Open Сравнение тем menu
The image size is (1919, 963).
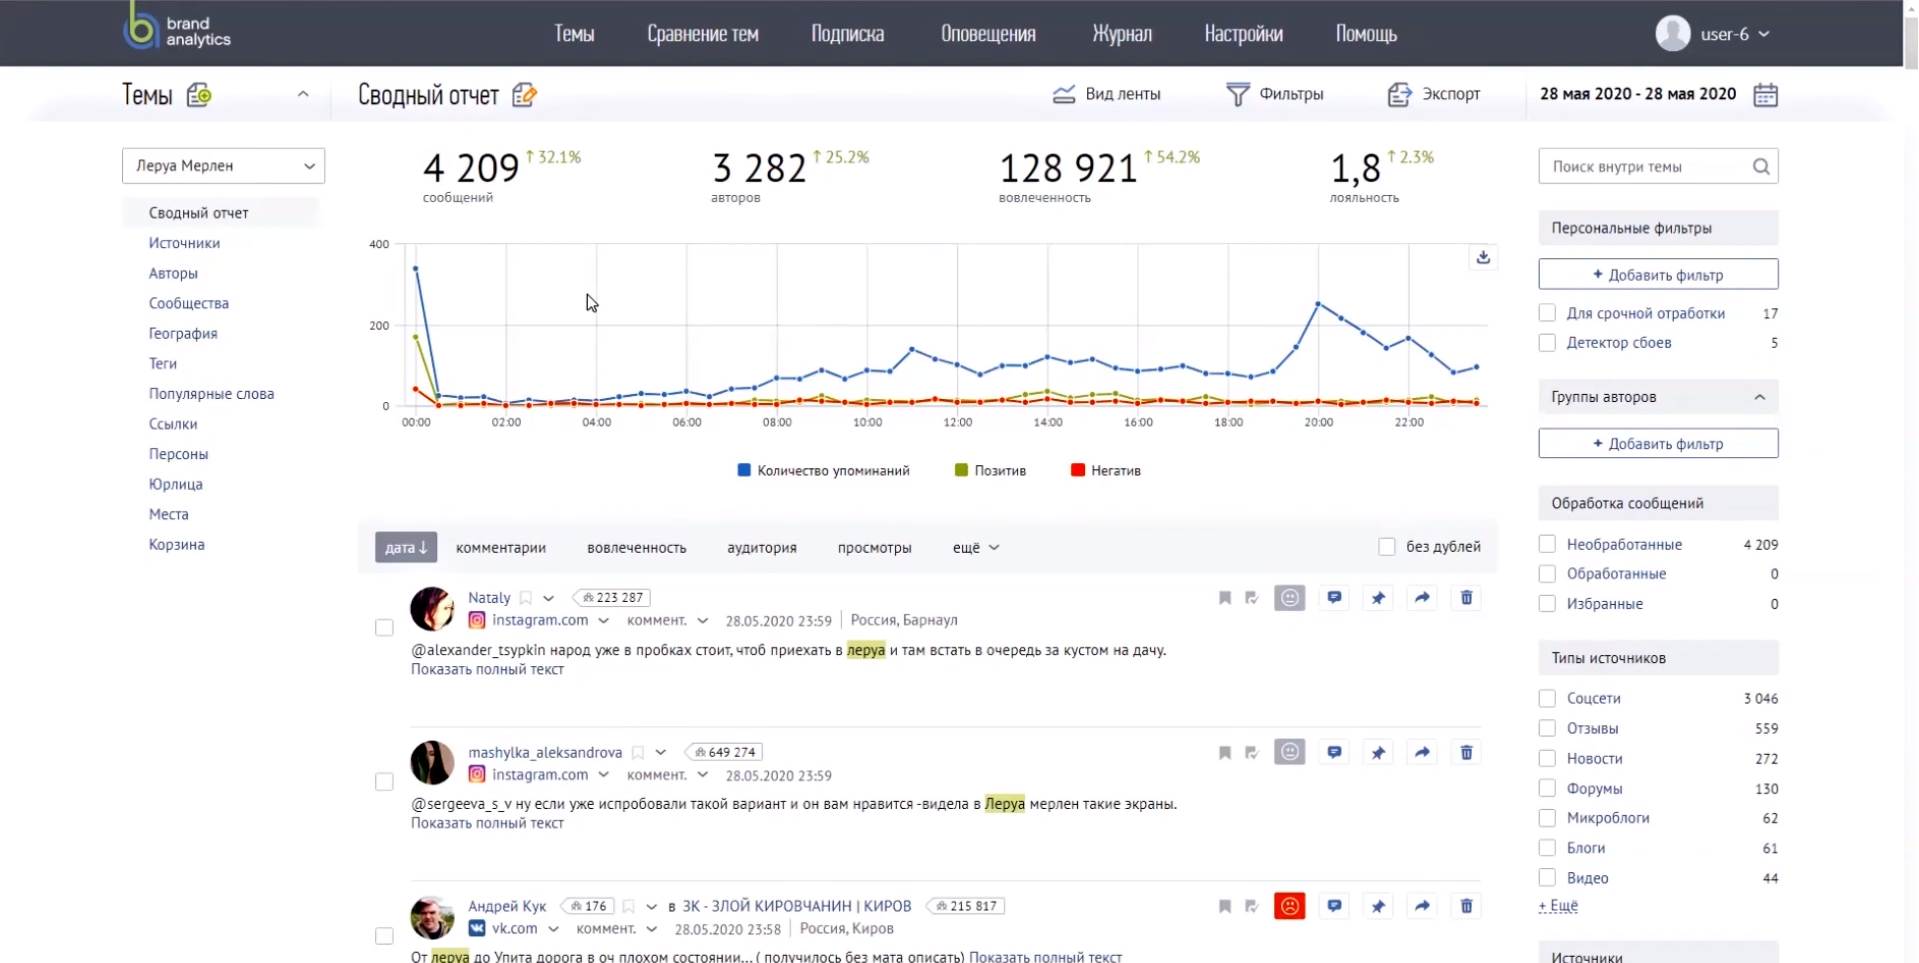click(x=702, y=34)
